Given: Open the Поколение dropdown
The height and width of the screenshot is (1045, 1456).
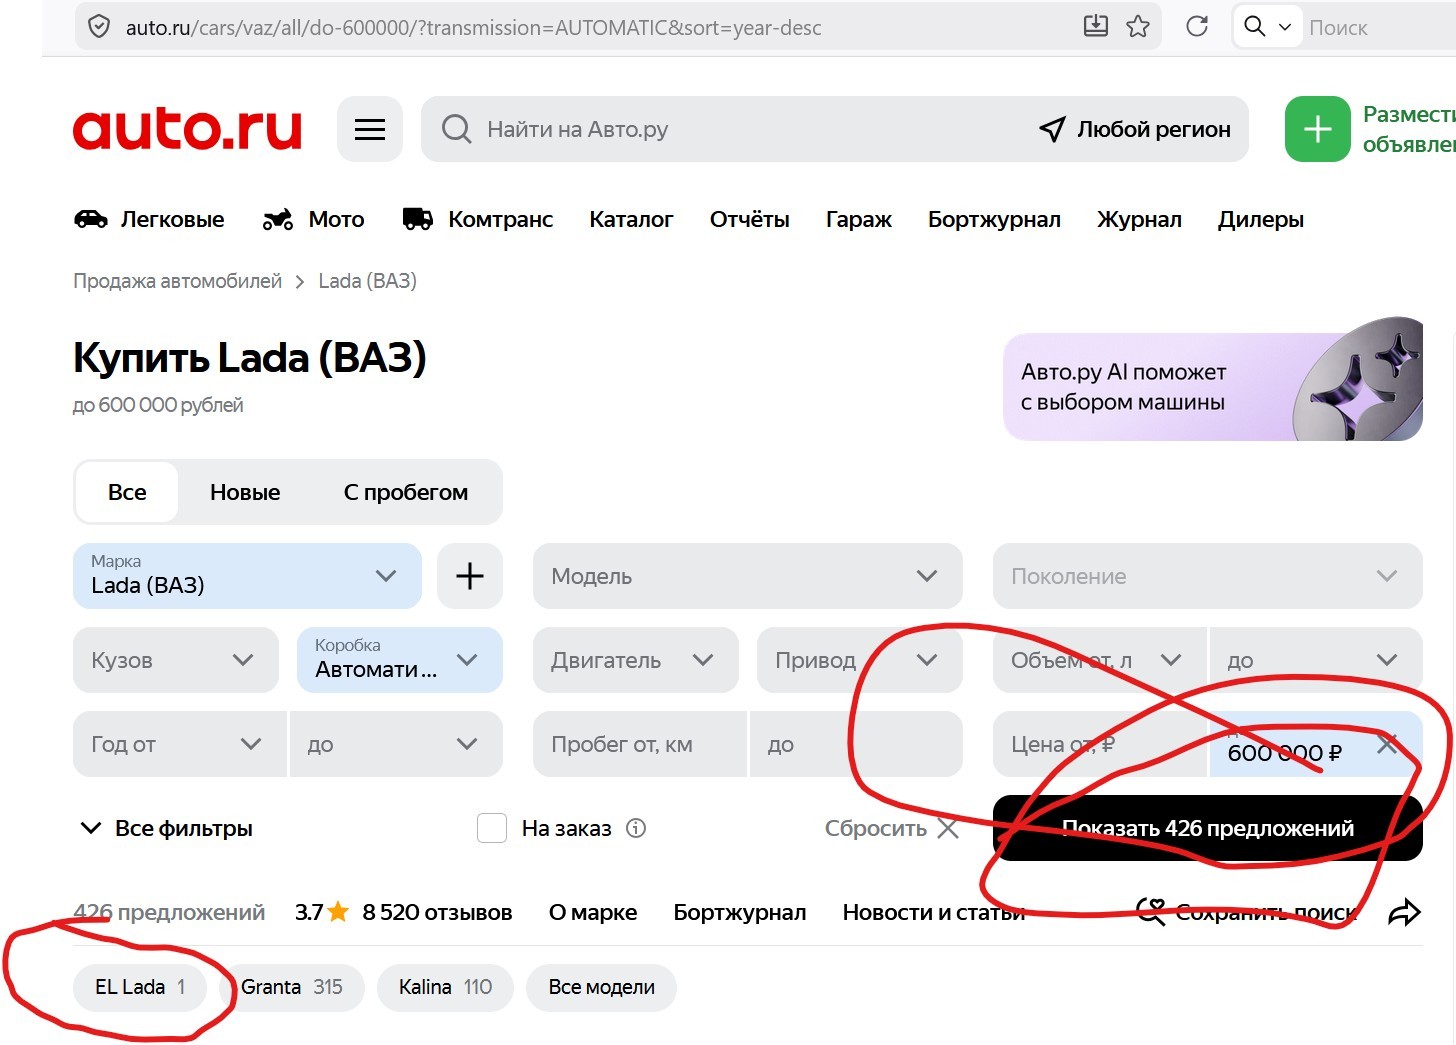Looking at the screenshot, I should (1208, 576).
